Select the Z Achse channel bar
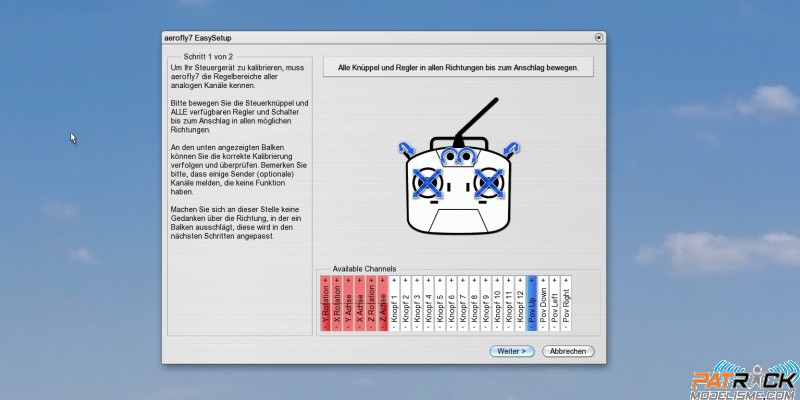Image resolution: width=800 pixels, height=400 pixels. point(383,303)
